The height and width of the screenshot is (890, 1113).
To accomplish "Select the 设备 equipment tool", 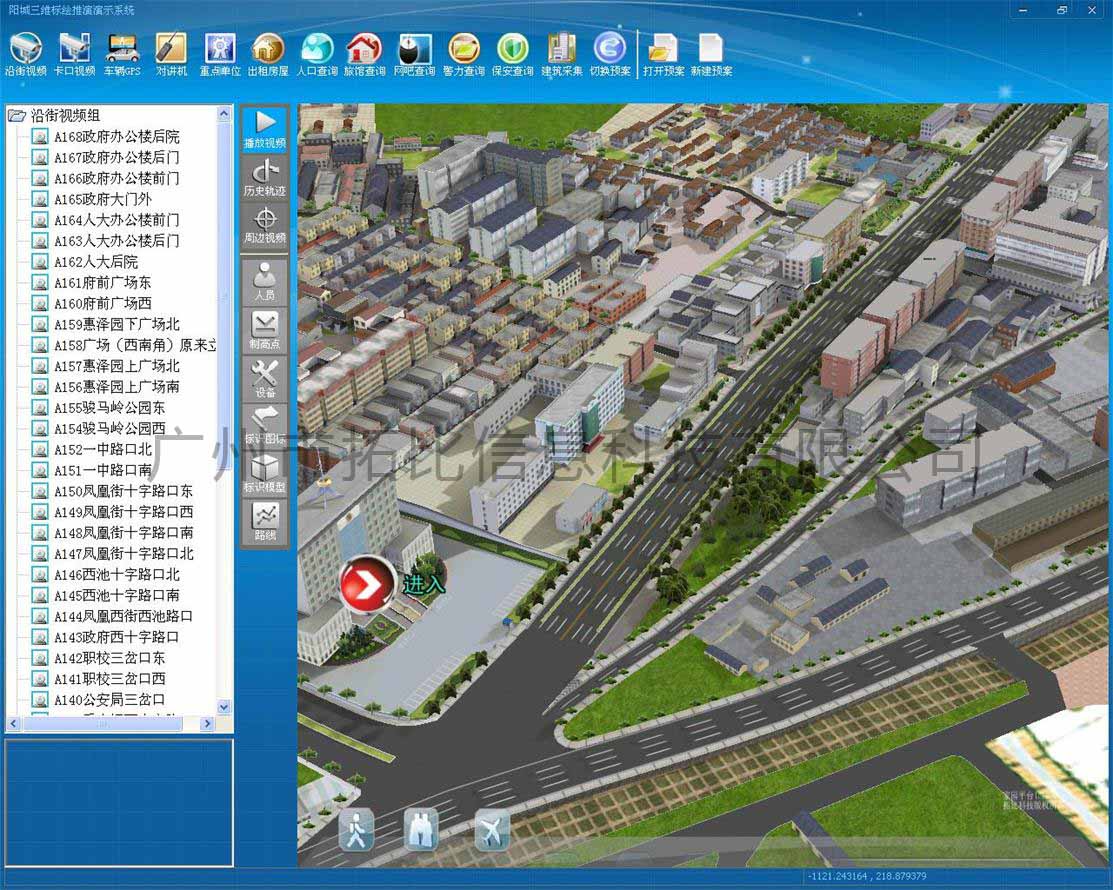I will point(265,378).
